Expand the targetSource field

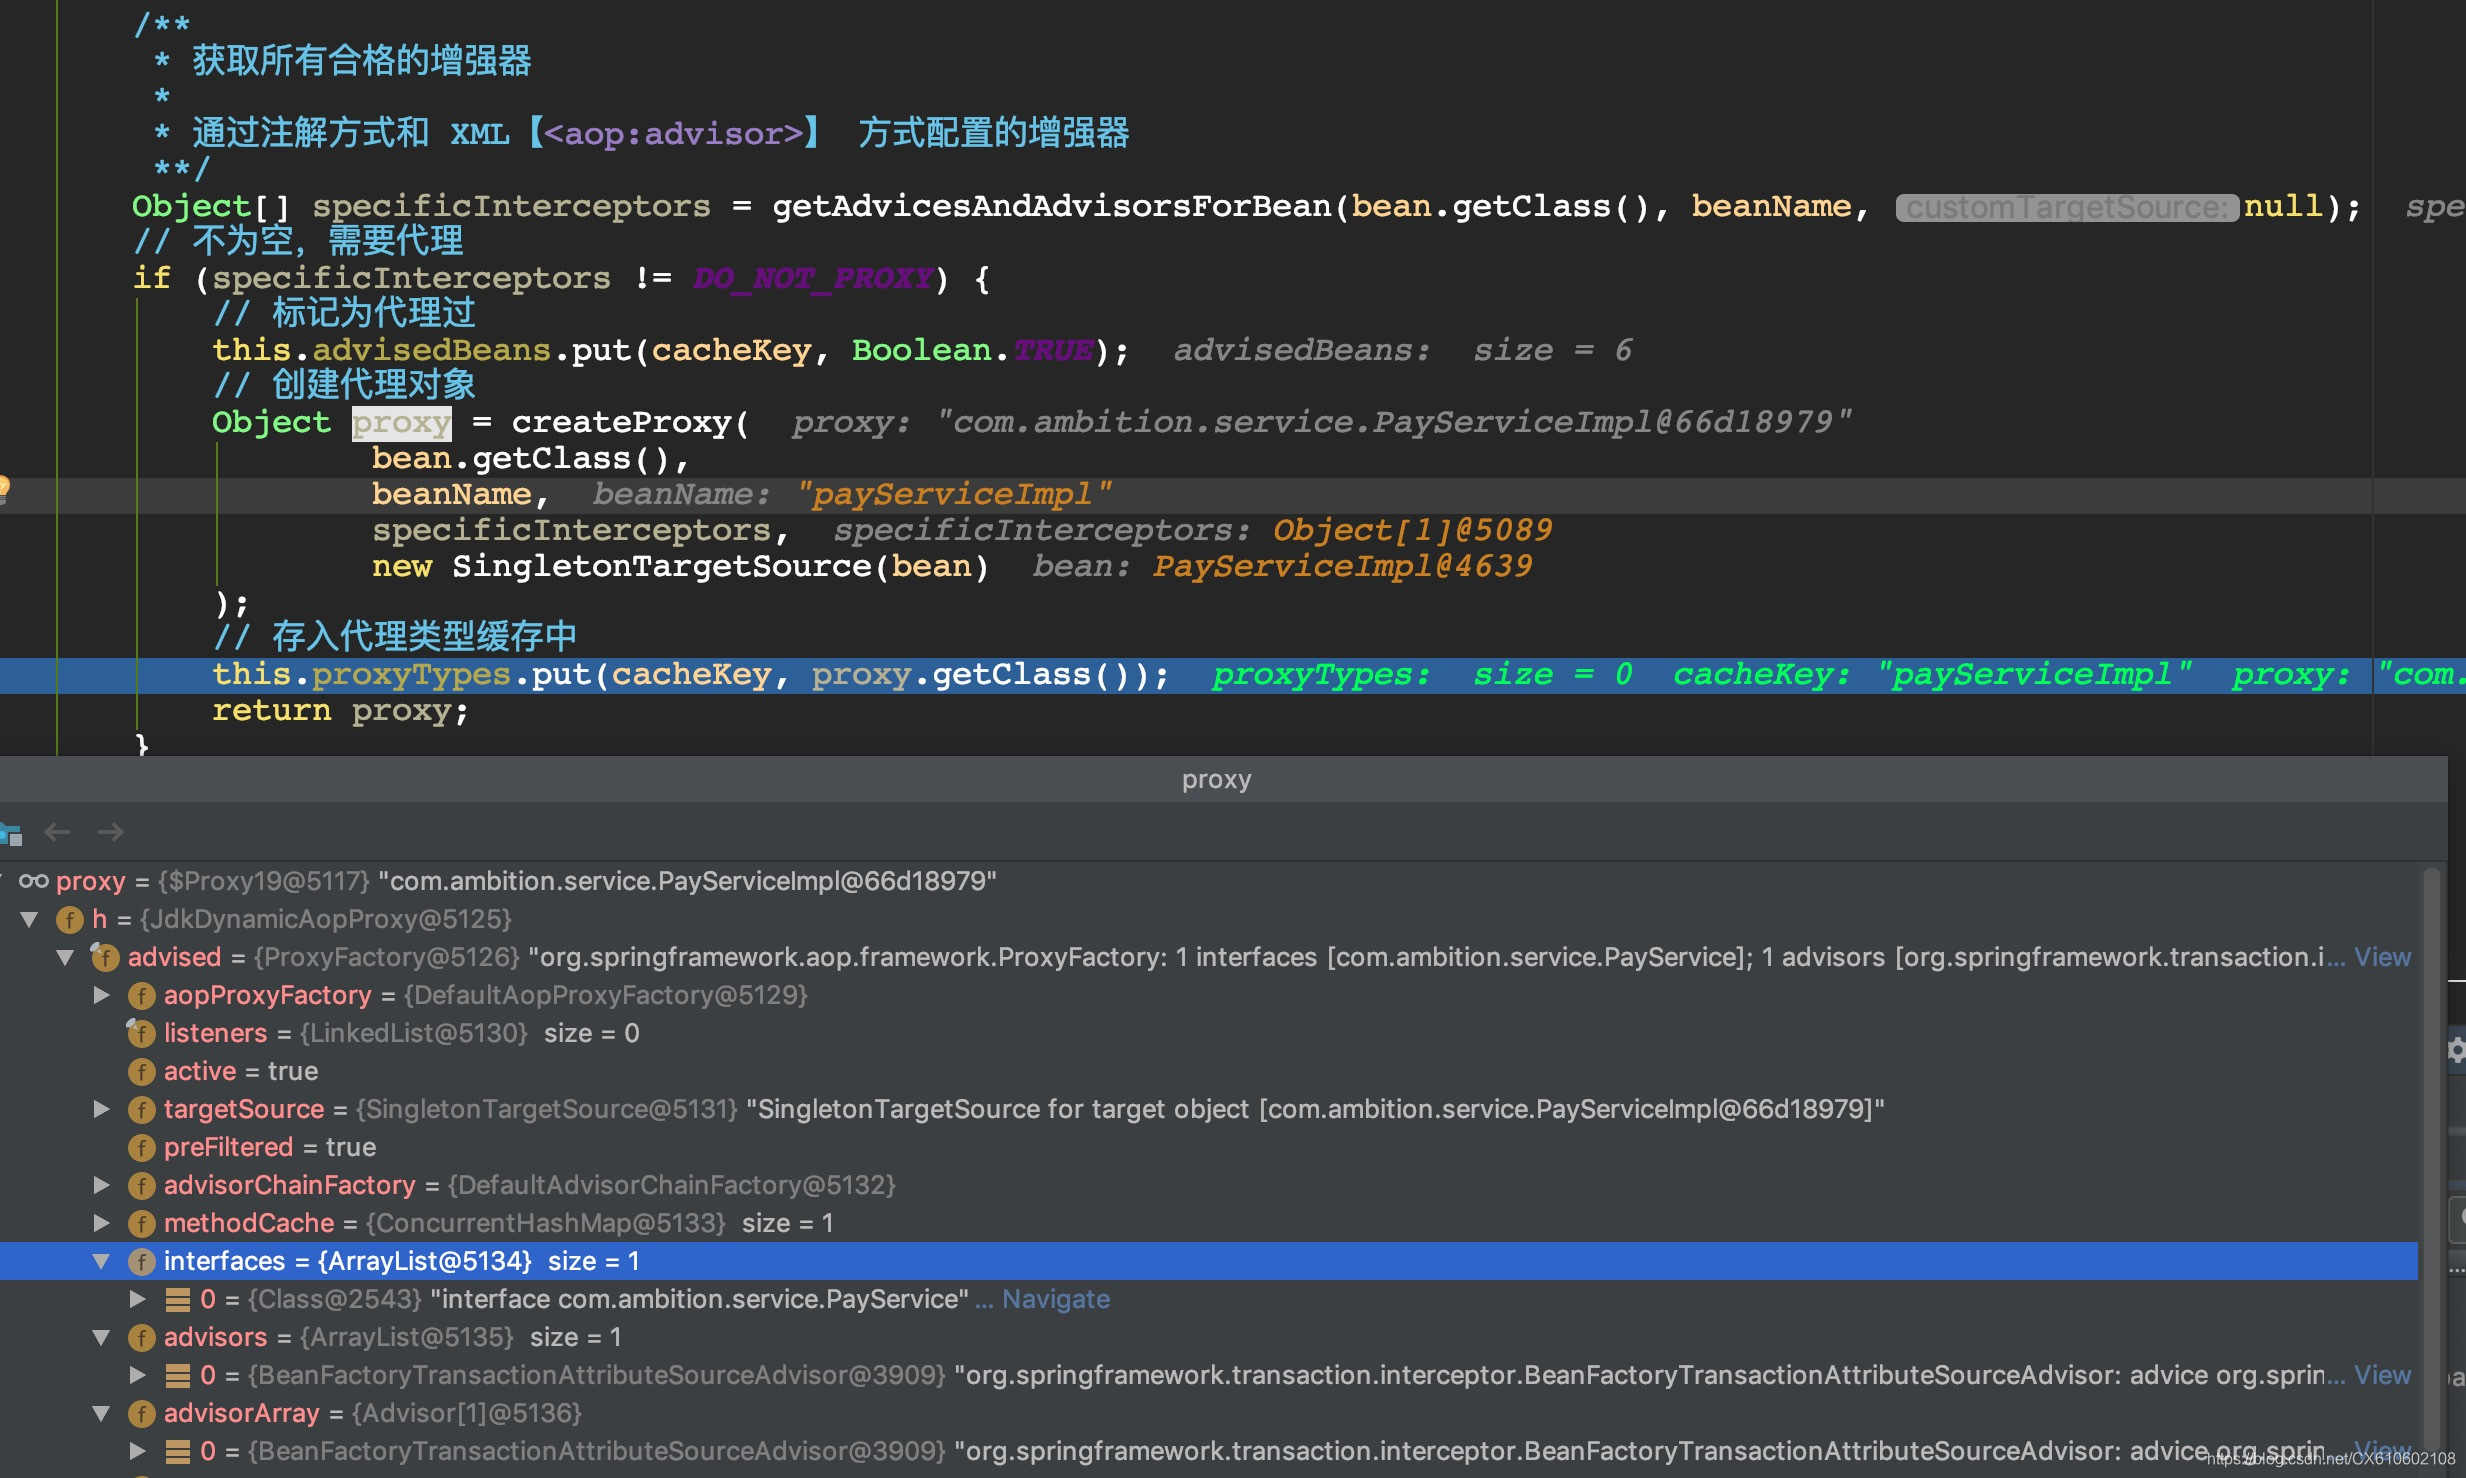point(101,1109)
